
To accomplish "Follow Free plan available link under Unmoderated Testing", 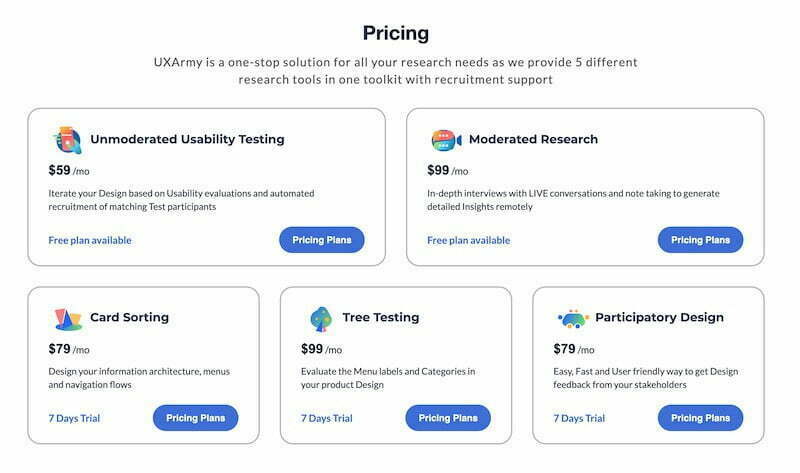I will pyautogui.click(x=90, y=240).
